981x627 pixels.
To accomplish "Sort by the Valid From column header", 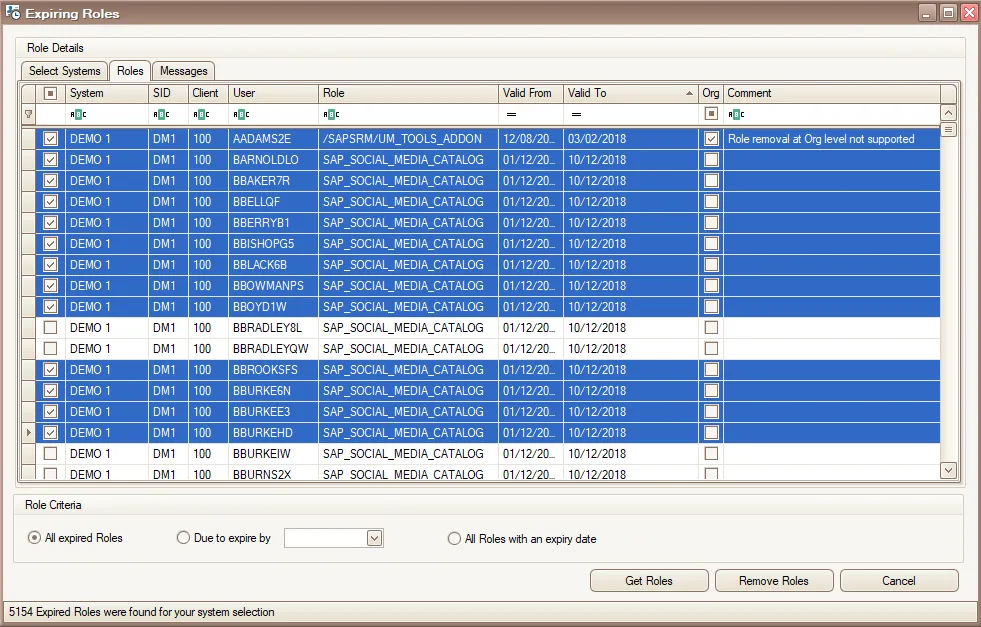I will (531, 93).
